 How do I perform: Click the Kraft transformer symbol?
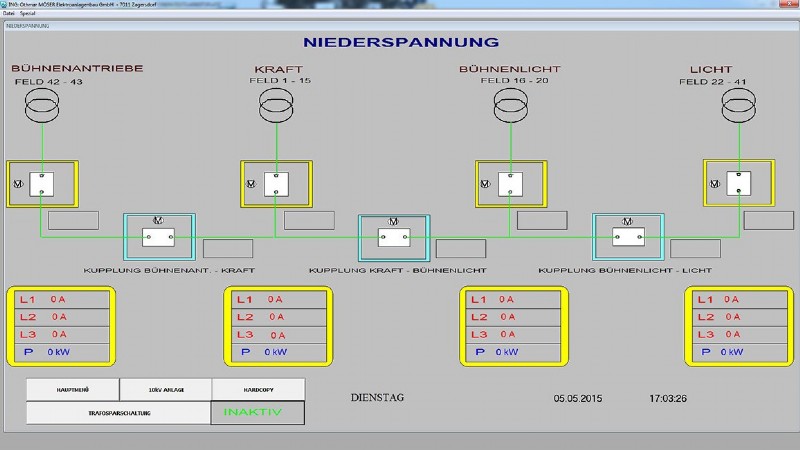point(276,104)
